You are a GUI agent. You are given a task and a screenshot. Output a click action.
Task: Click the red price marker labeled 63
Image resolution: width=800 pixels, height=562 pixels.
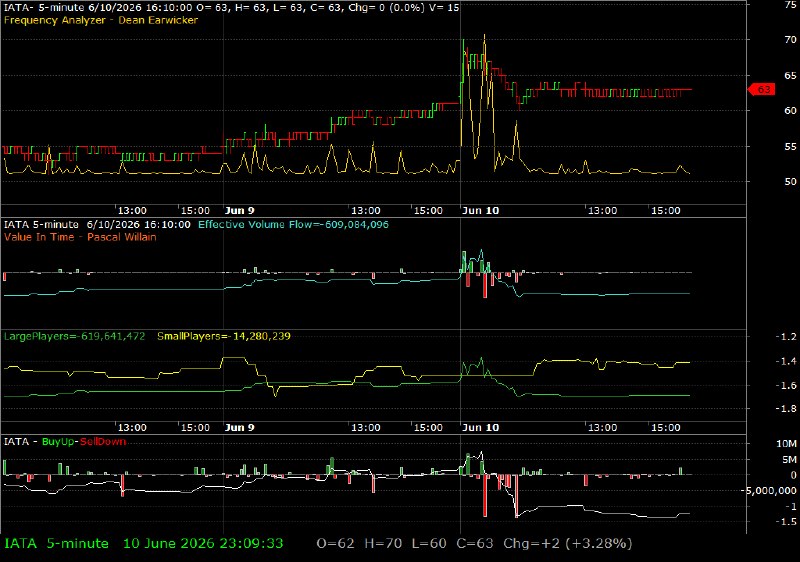tap(762, 90)
